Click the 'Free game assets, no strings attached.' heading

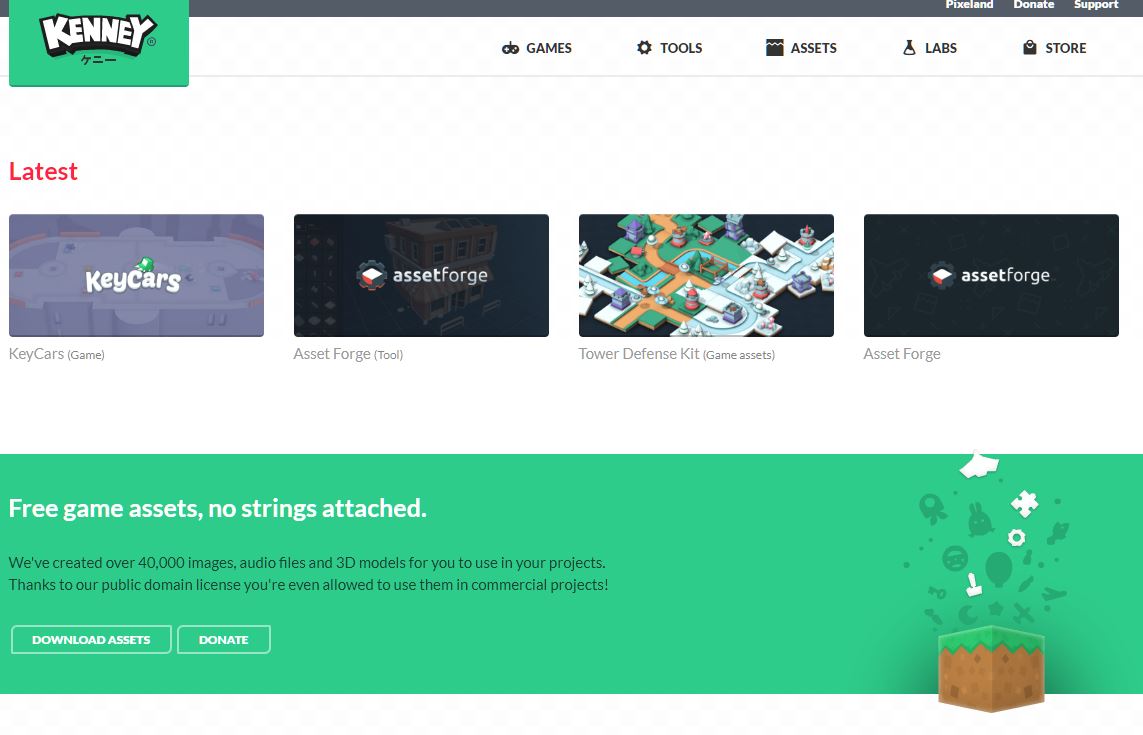click(217, 508)
